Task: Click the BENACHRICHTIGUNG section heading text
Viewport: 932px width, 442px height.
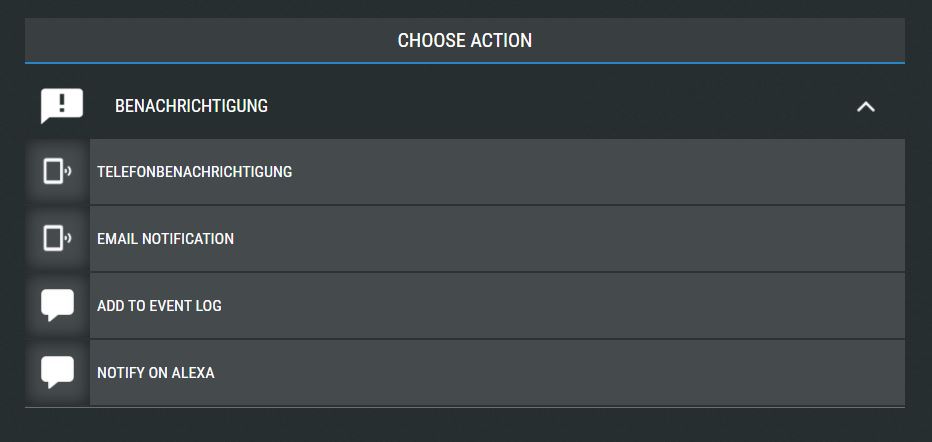Action: [x=191, y=106]
